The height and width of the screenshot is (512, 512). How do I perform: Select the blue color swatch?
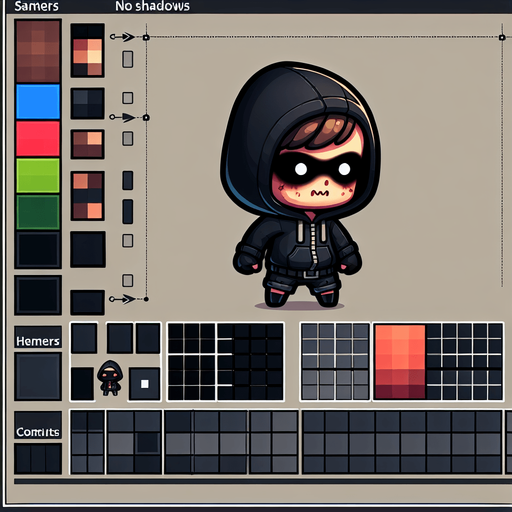[x=38, y=102]
